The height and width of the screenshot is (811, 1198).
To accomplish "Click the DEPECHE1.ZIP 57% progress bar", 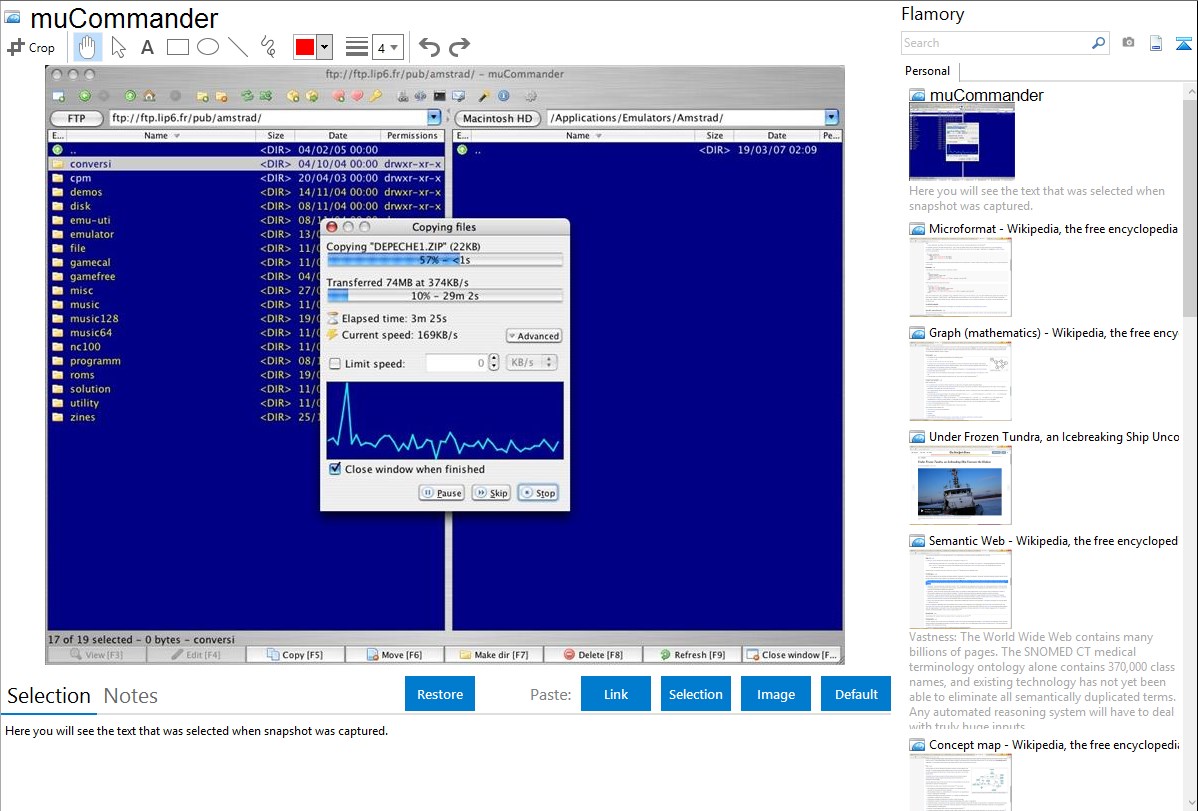I will pos(445,260).
